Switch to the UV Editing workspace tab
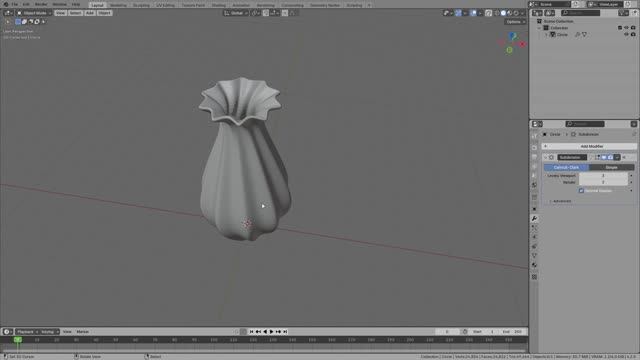 point(165,5)
